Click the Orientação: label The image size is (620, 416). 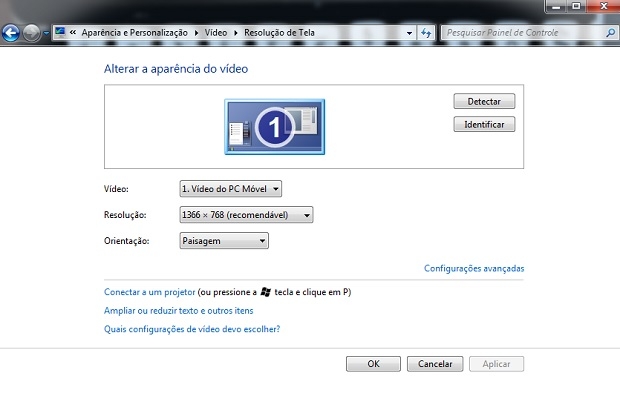tap(127, 241)
